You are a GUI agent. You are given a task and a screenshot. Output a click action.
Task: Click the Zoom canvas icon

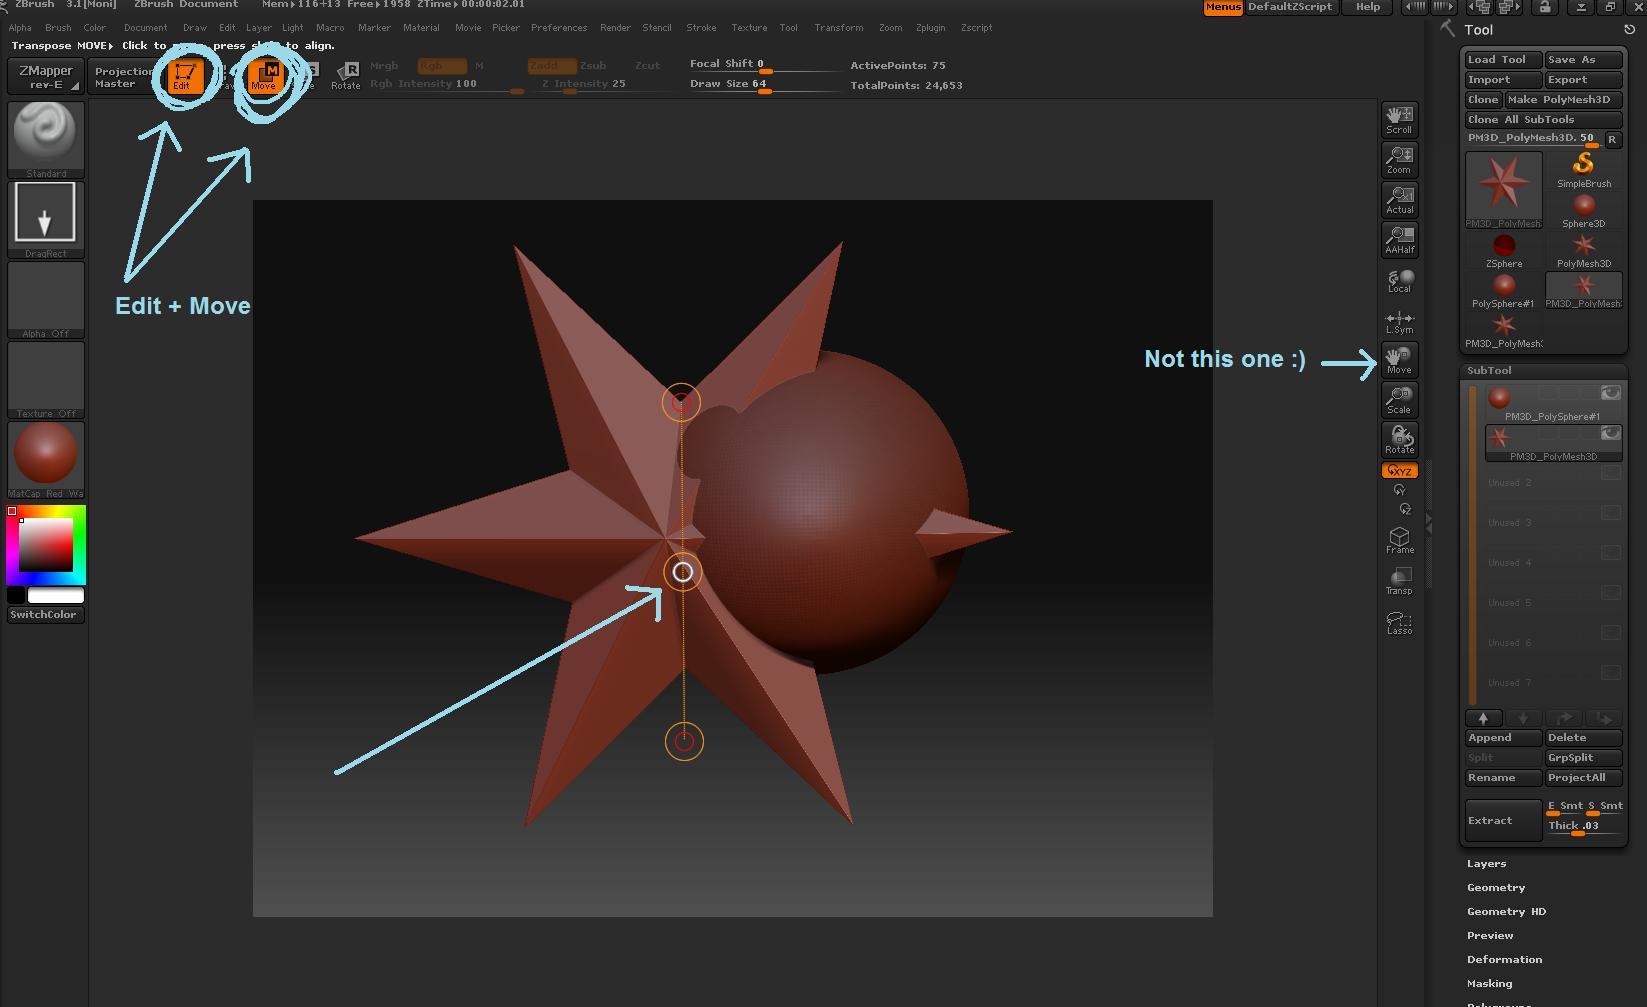1399,160
